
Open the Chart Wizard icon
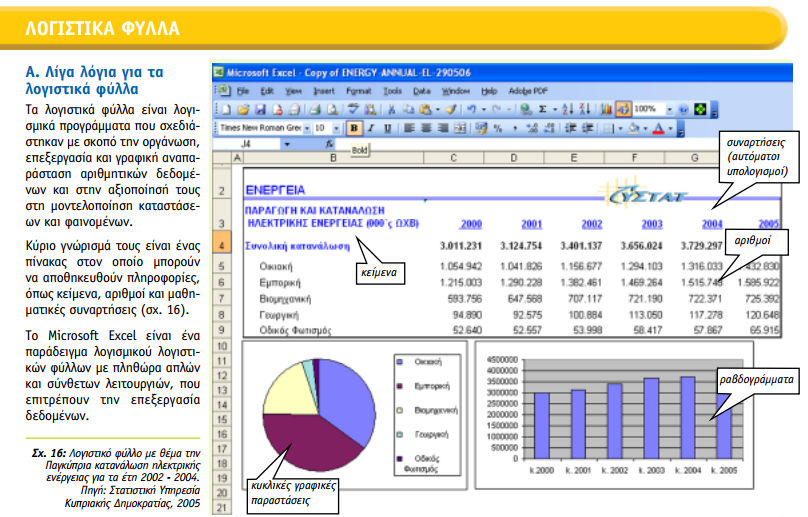point(606,109)
